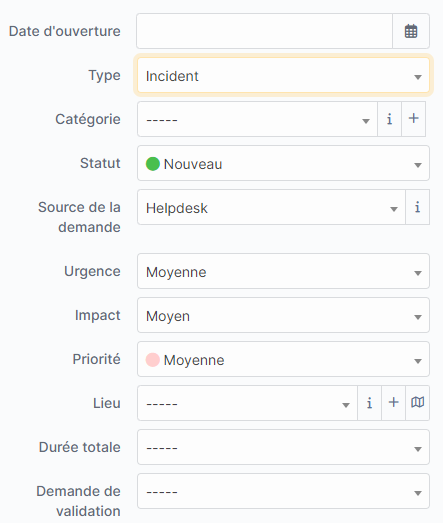The height and width of the screenshot is (523, 443).
Task: Expand the Durée totale dropdown
Action: point(283,447)
